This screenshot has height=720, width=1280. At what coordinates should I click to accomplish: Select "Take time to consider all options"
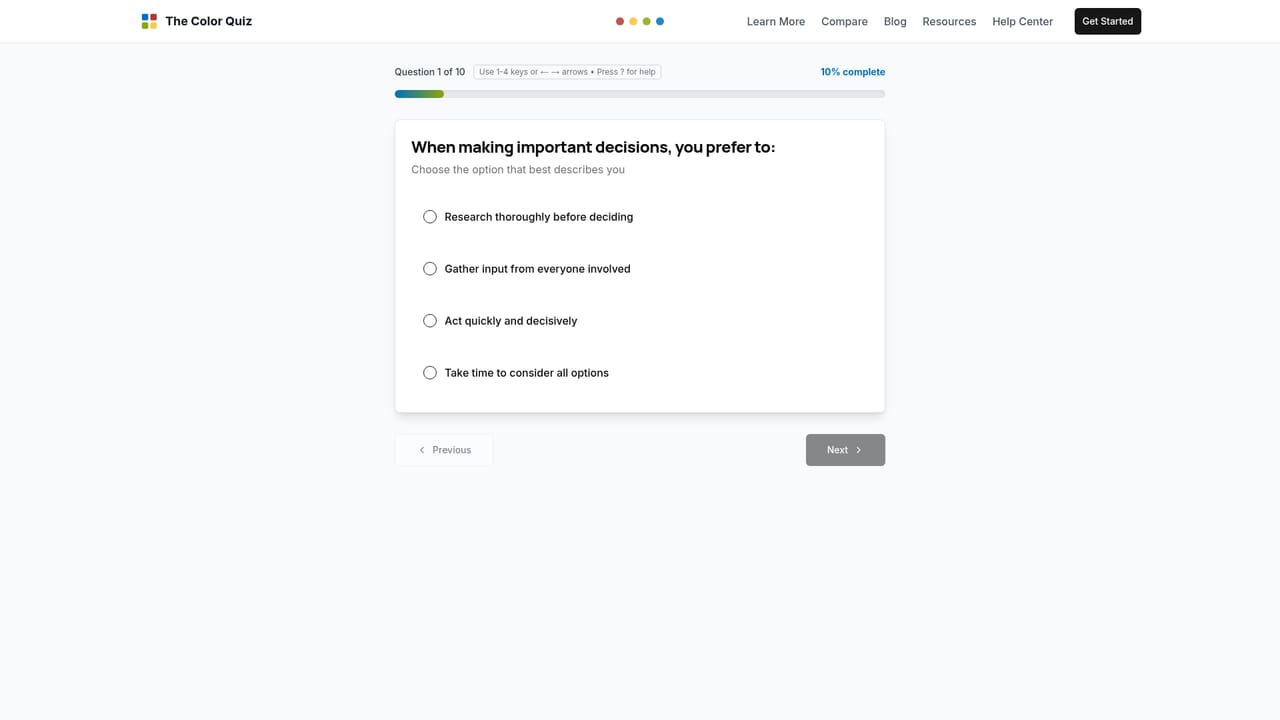pyautogui.click(x=430, y=373)
